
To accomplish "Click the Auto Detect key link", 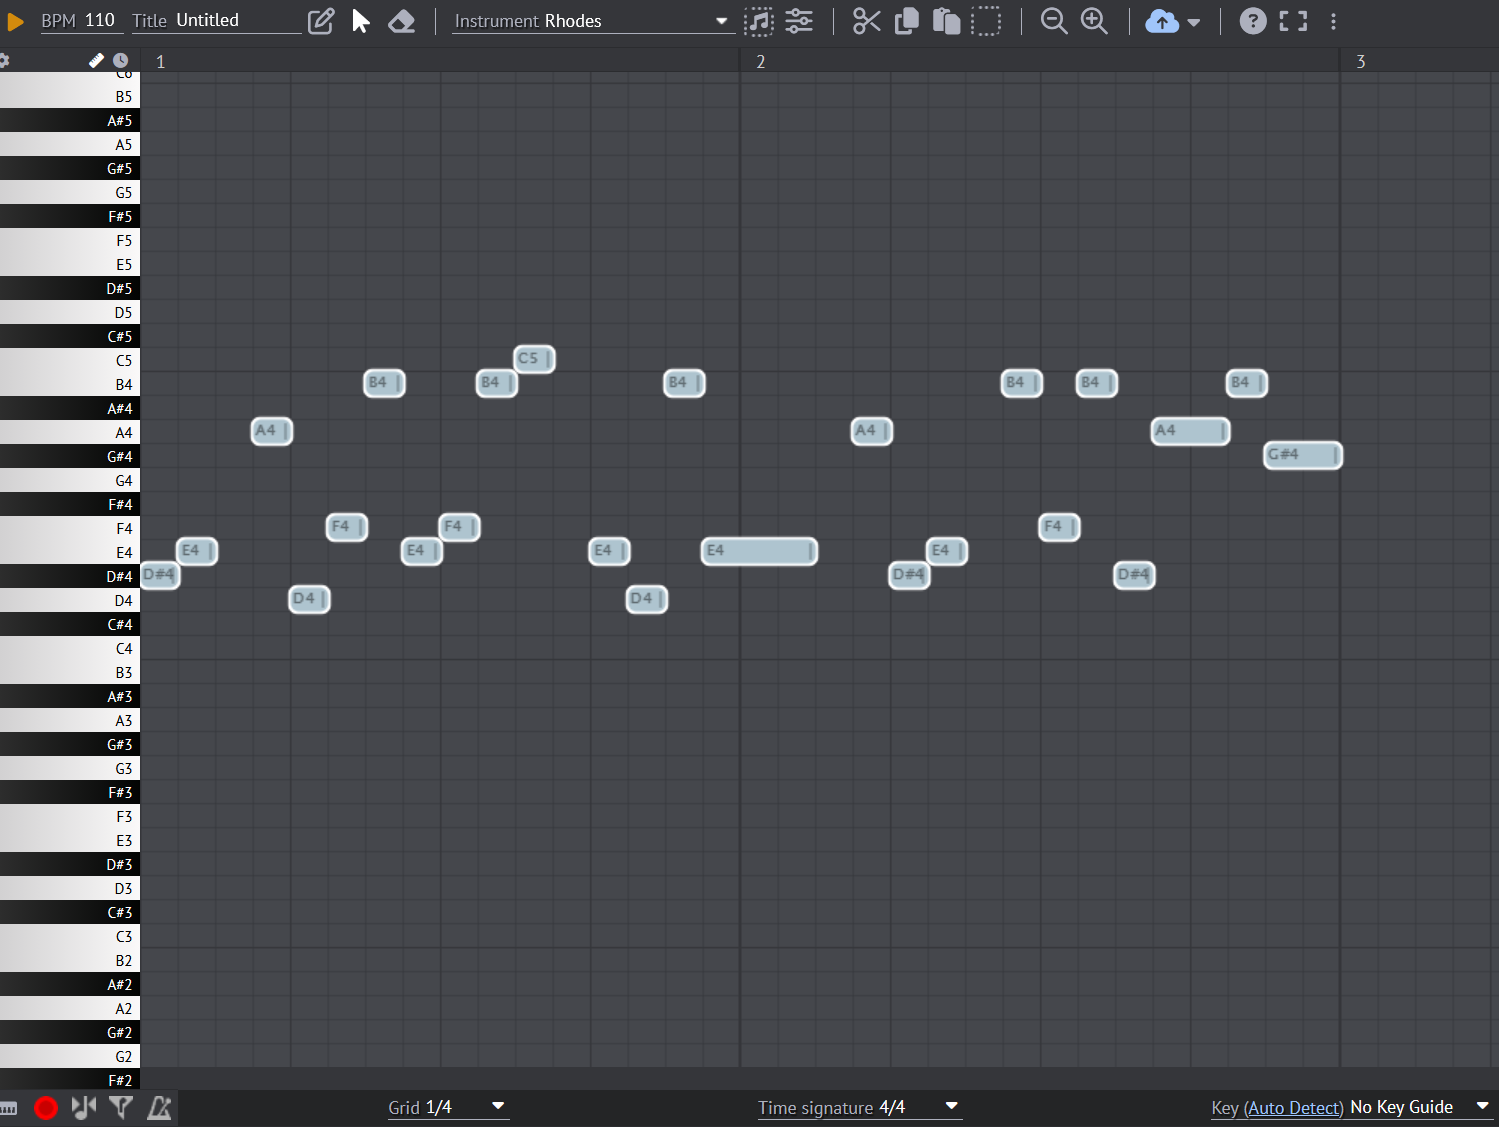I will 1294,1107.
